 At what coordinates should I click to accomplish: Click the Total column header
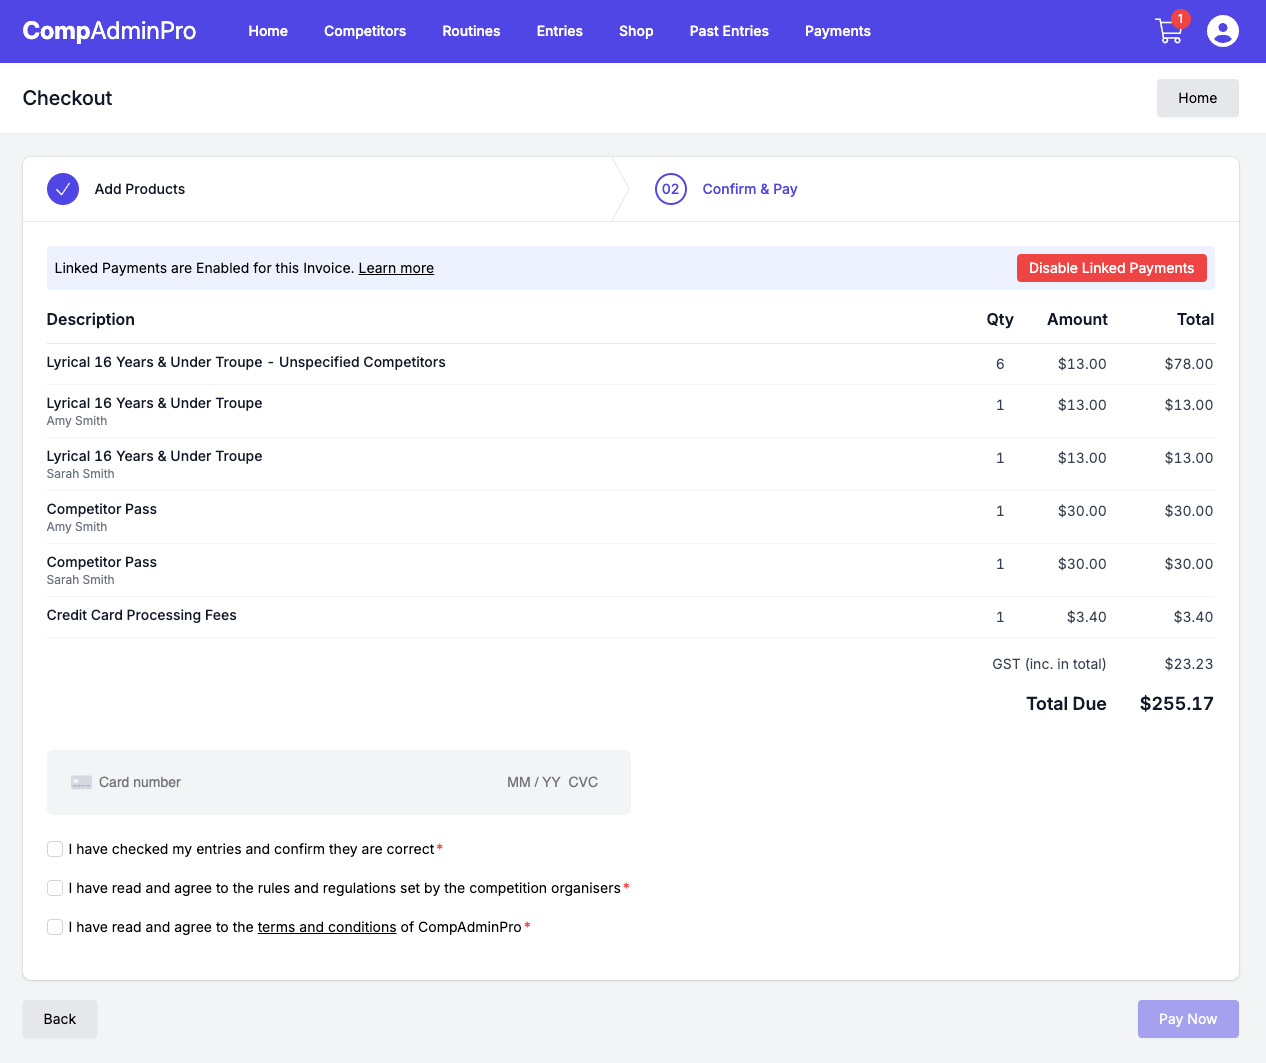point(1195,319)
